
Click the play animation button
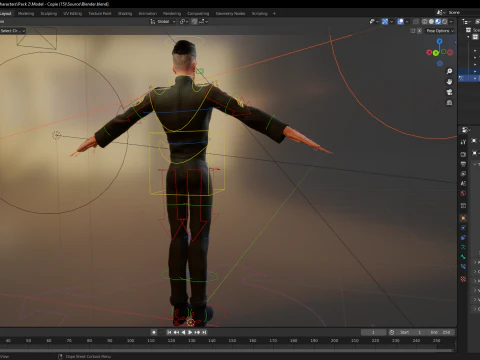click(190, 332)
